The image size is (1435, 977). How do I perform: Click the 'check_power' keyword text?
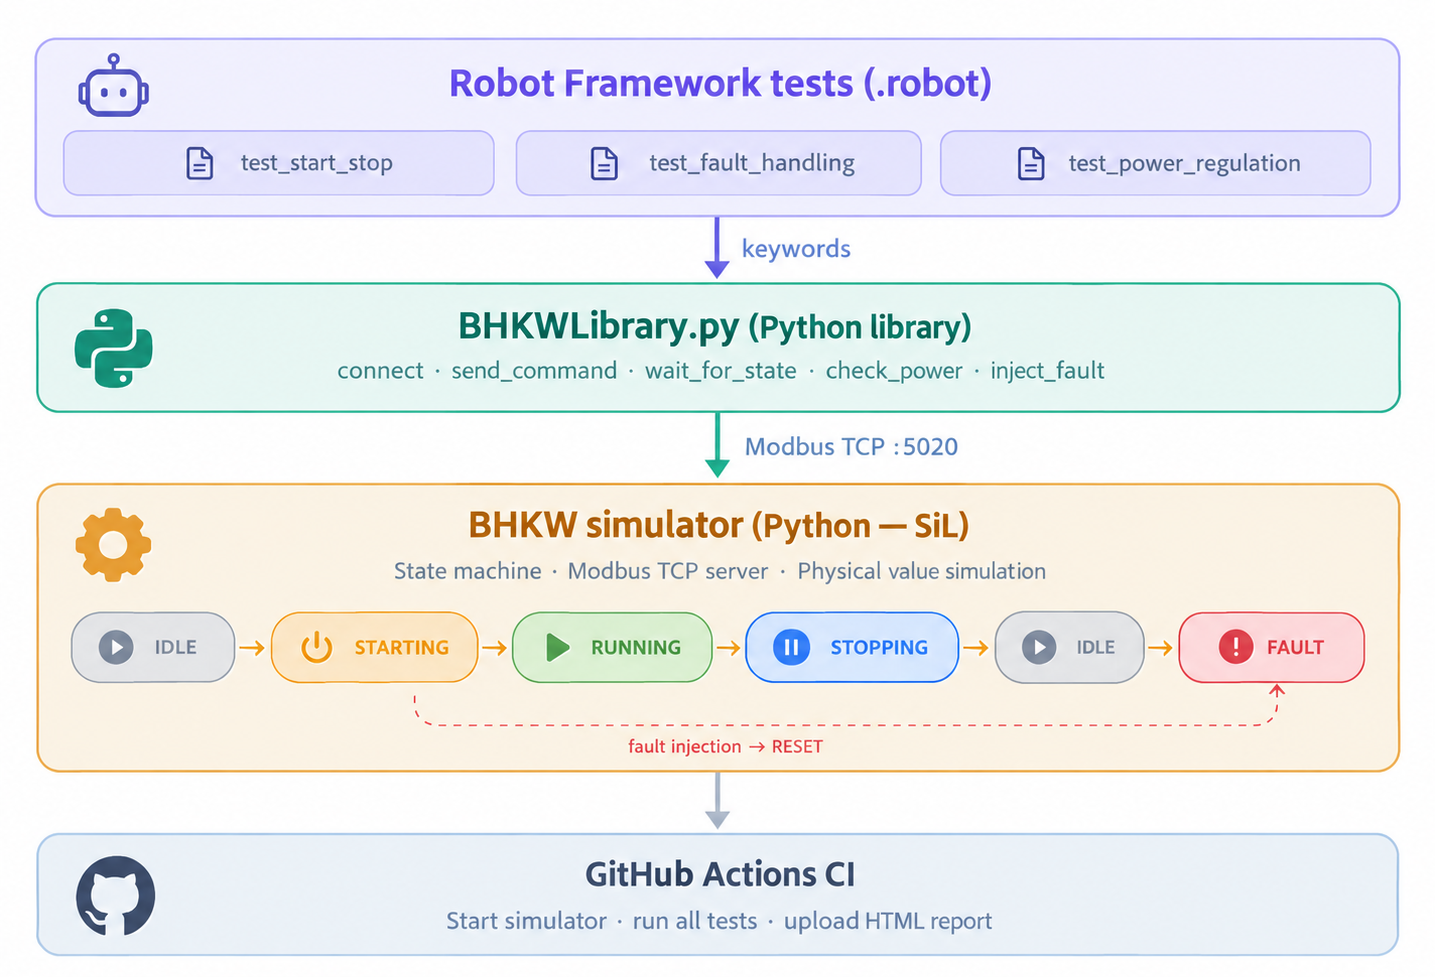click(894, 371)
